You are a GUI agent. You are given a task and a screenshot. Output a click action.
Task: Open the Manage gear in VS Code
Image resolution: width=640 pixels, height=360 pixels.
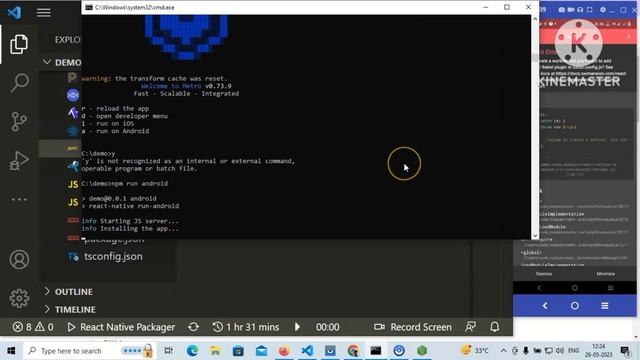point(19,298)
